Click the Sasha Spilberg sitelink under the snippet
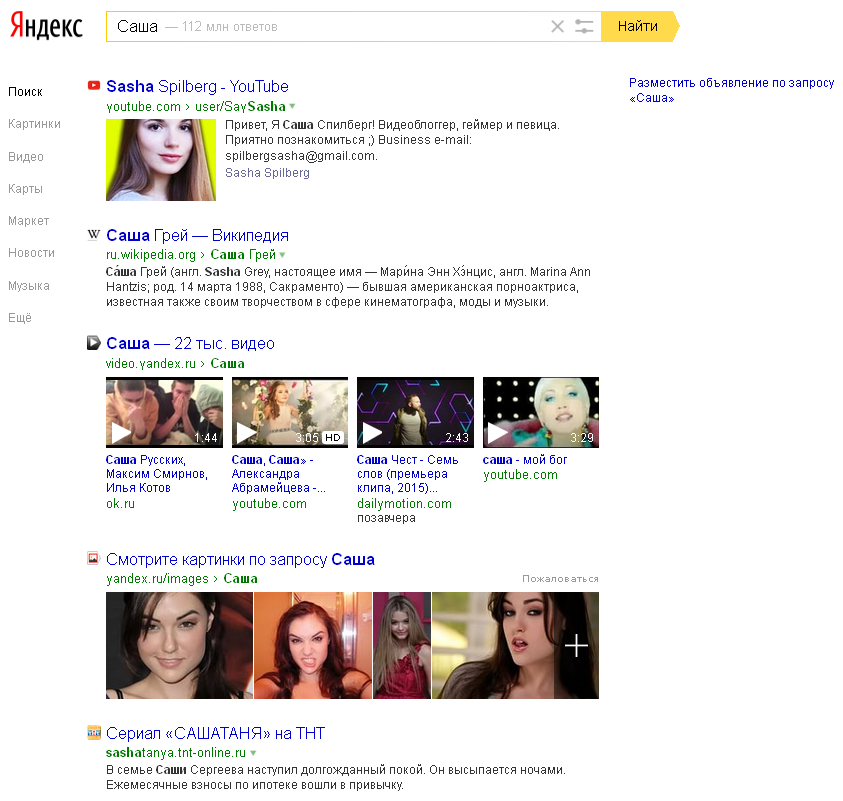This screenshot has width=843, height=801. coord(267,173)
